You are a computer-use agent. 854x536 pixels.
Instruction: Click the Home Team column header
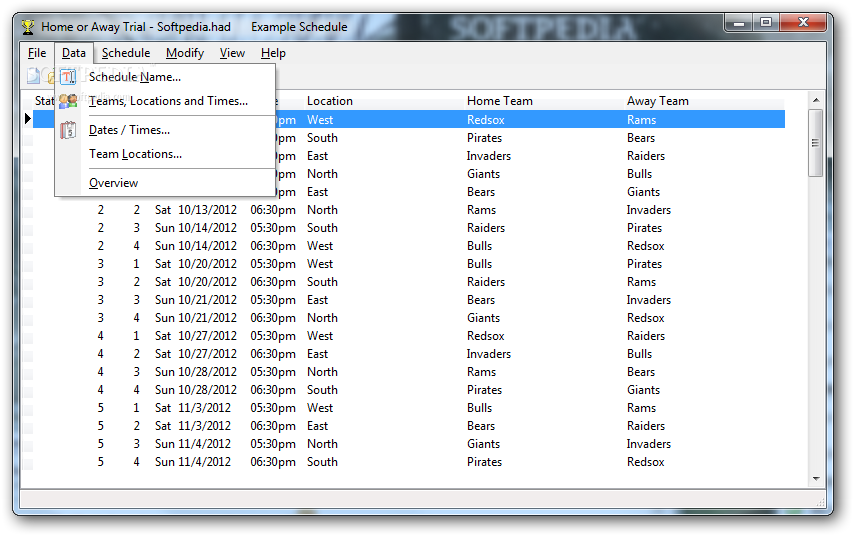[x=499, y=101]
